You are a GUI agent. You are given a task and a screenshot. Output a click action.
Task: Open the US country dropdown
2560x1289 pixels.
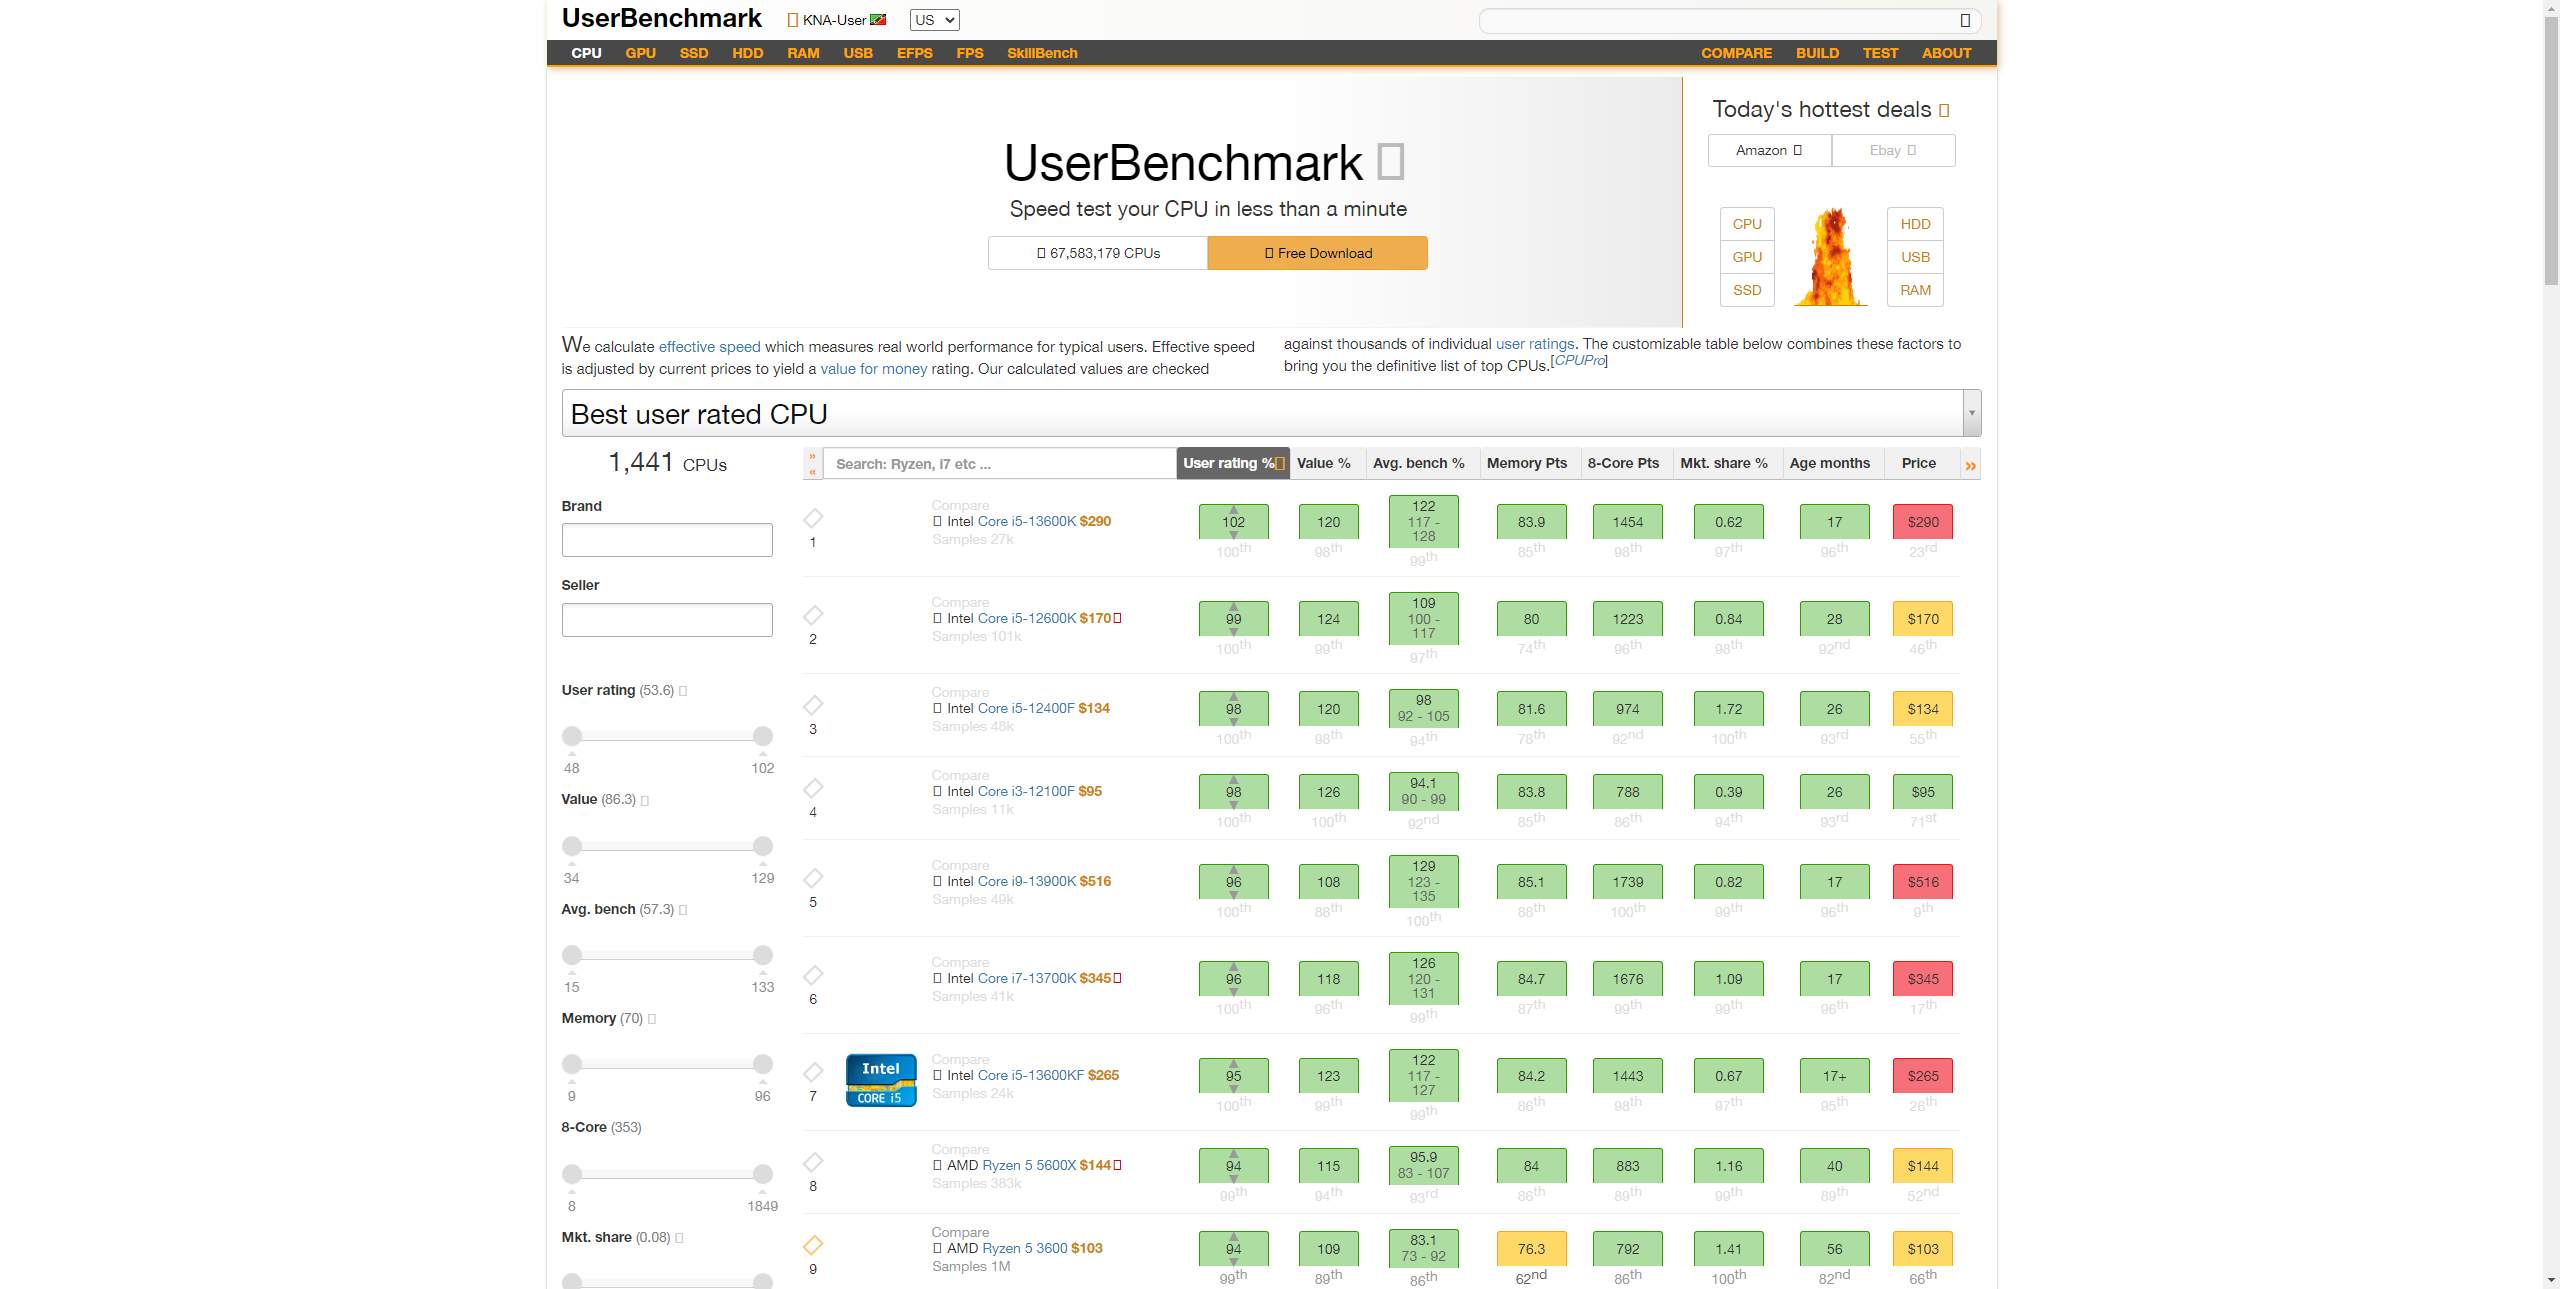click(x=934, y=20)
